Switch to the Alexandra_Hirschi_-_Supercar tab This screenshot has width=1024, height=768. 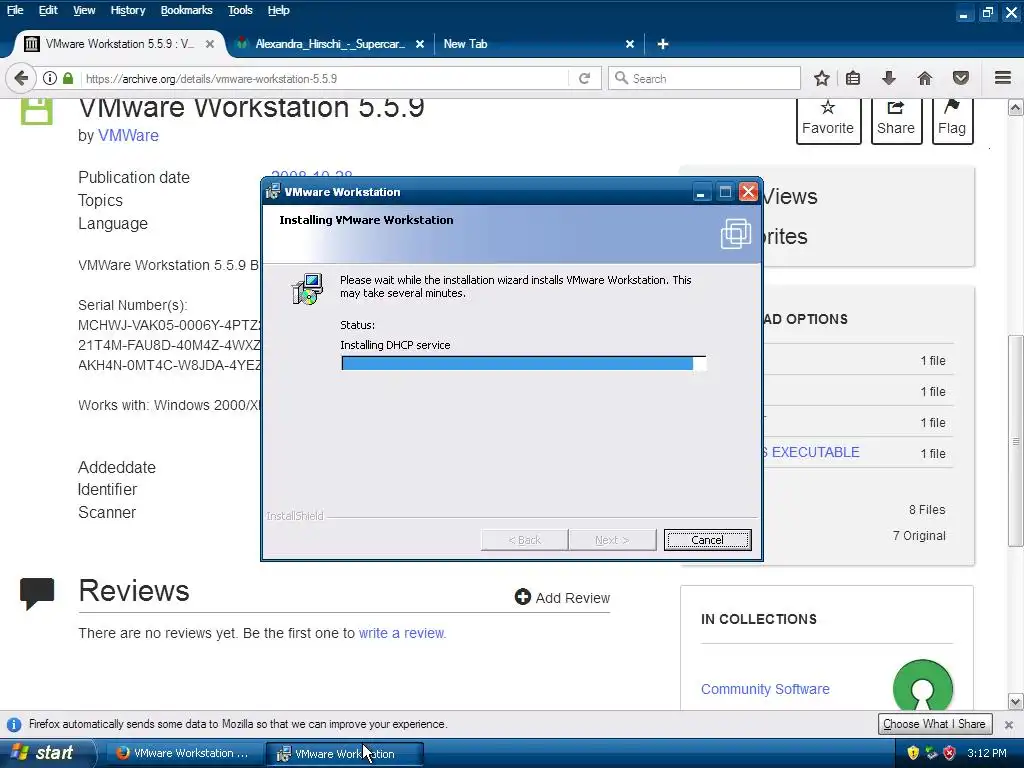[x=330, y=44]
